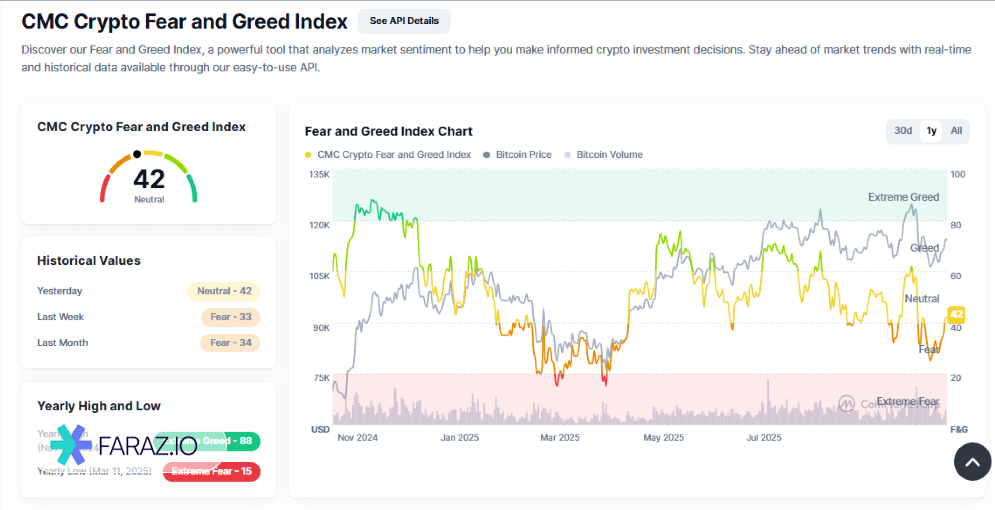Switch chart range to 30d
Viewport: 995px width, 510px height.
coord(903,131)
